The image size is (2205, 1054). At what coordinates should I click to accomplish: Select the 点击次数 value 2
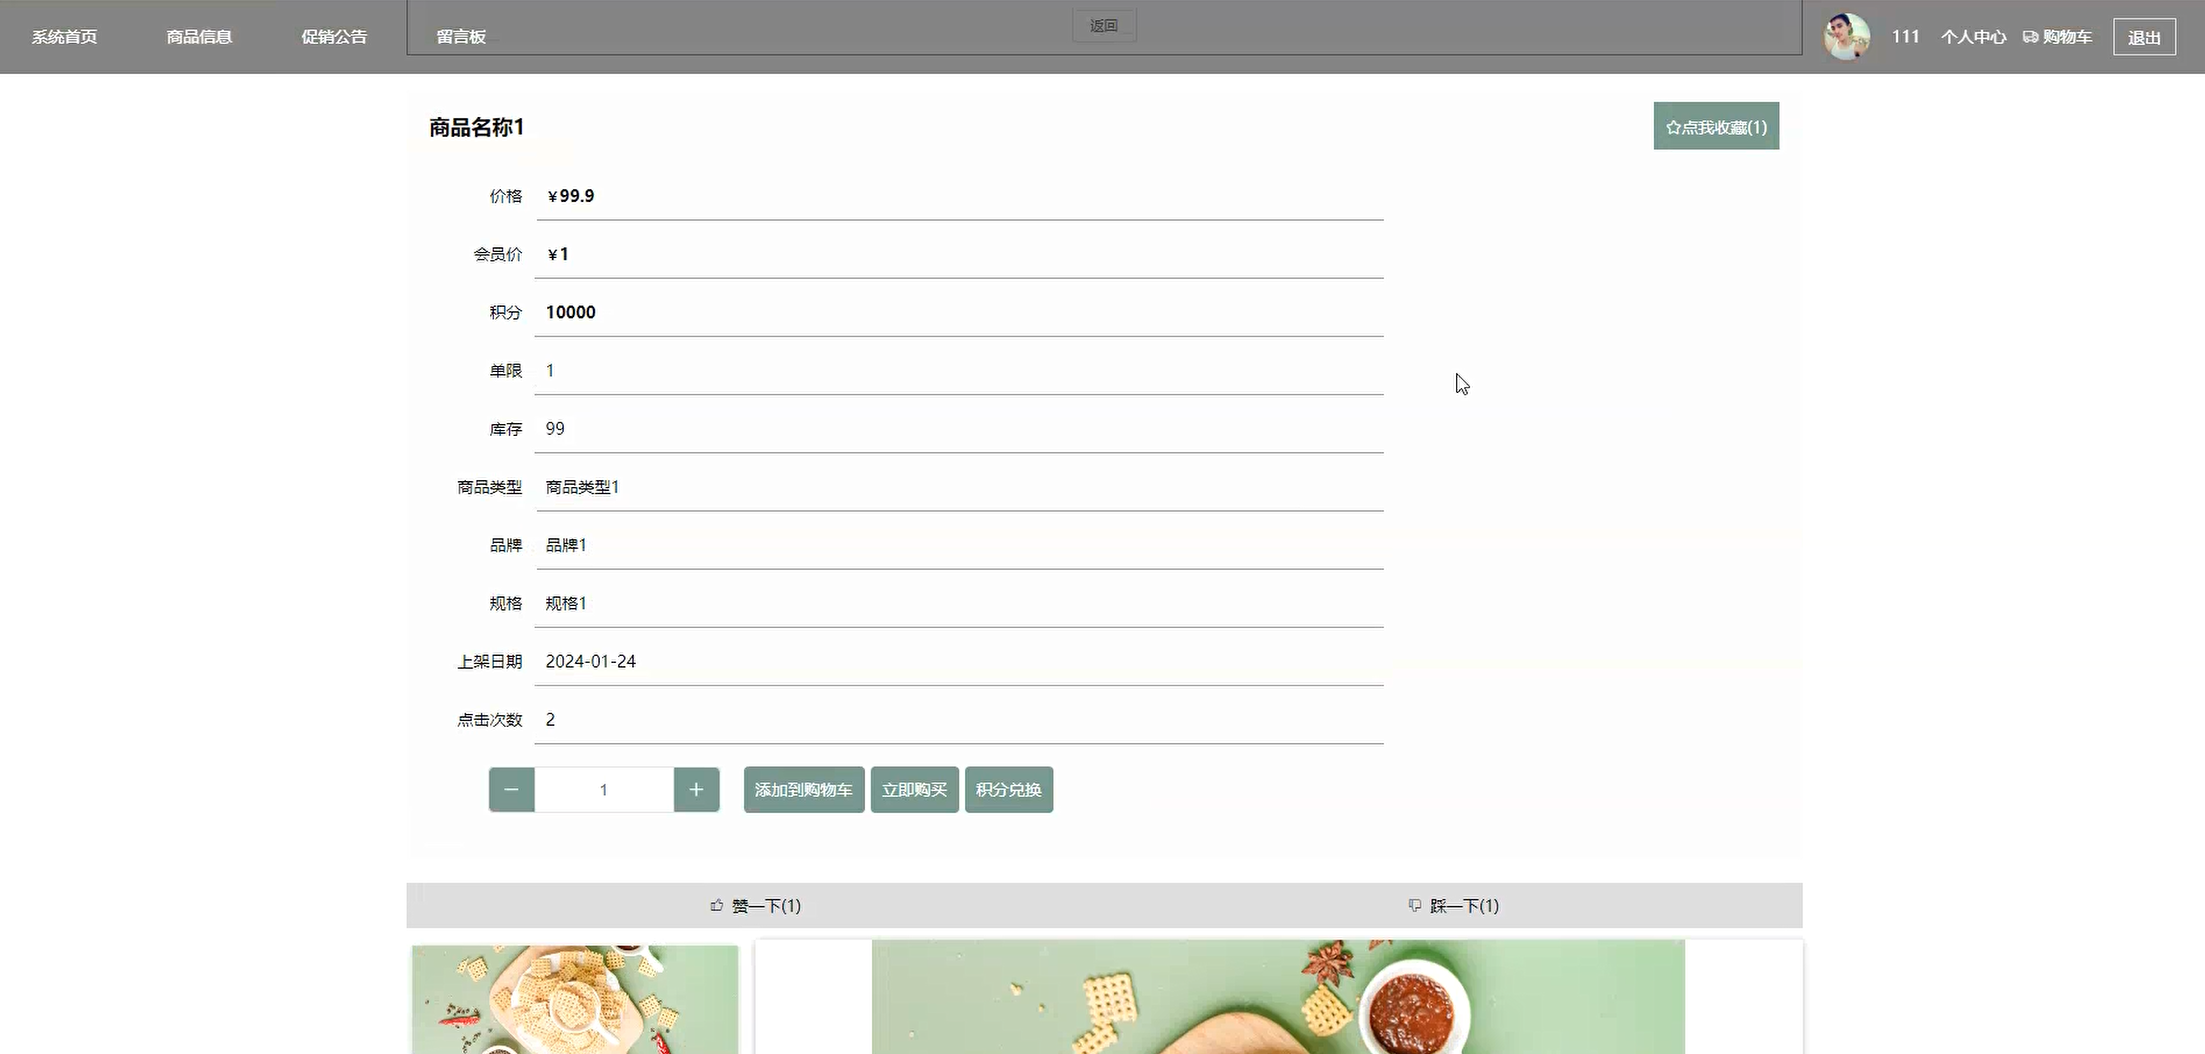(550, 720)
